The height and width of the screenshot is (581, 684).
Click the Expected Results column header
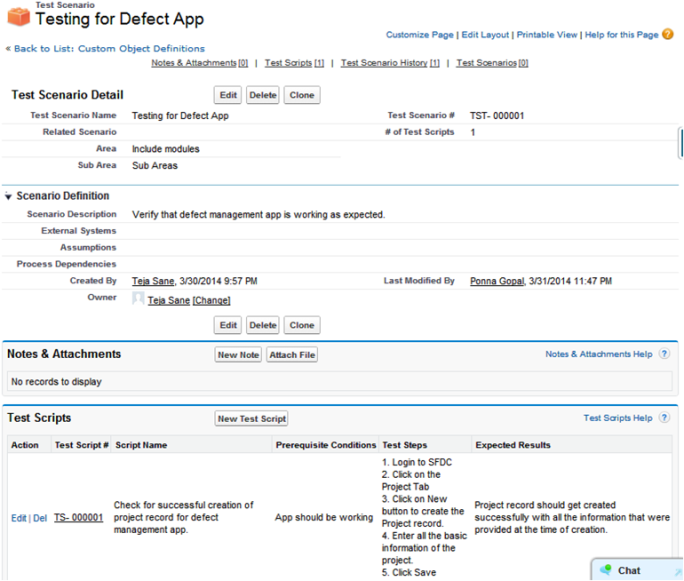(x=513, y=445)
